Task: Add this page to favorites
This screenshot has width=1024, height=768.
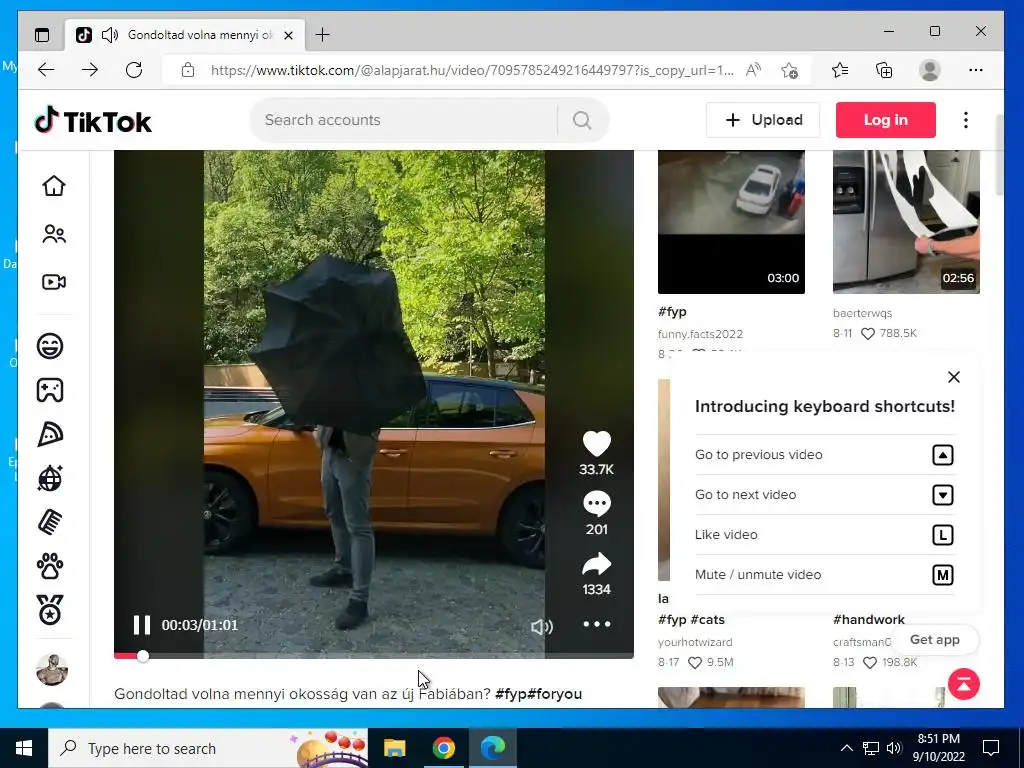Action: point(790,70)
